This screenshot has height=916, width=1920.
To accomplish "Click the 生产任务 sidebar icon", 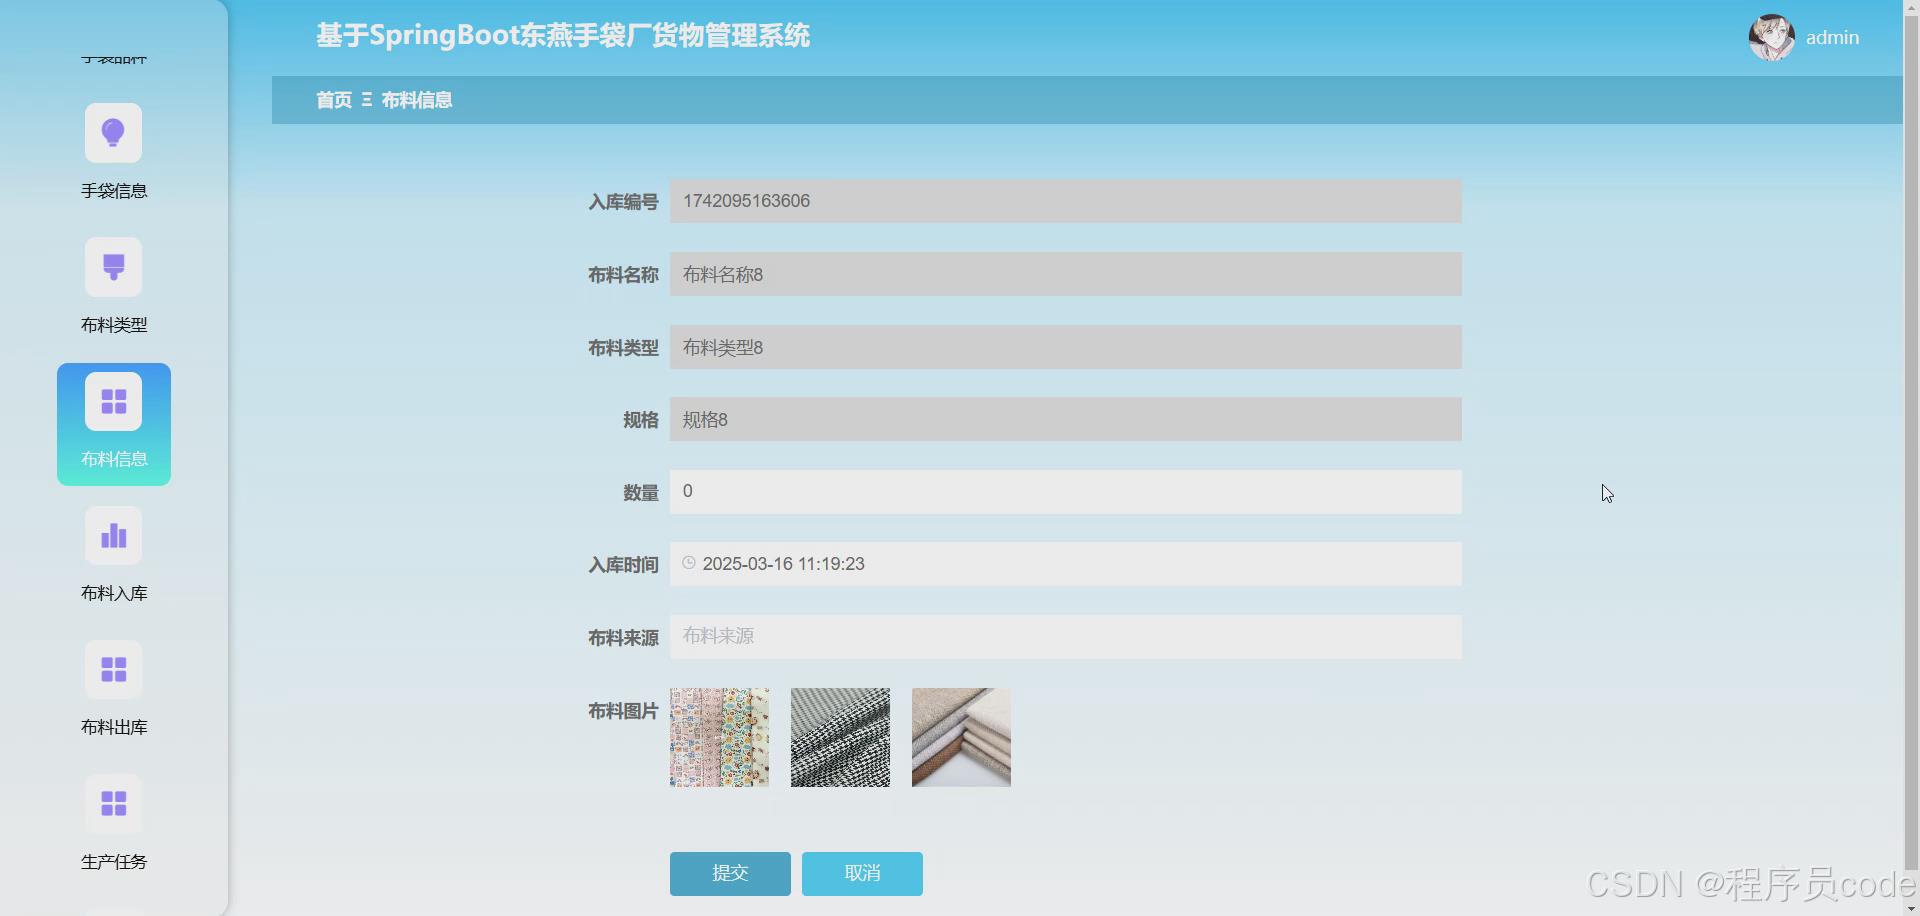I will coord(113,803).
